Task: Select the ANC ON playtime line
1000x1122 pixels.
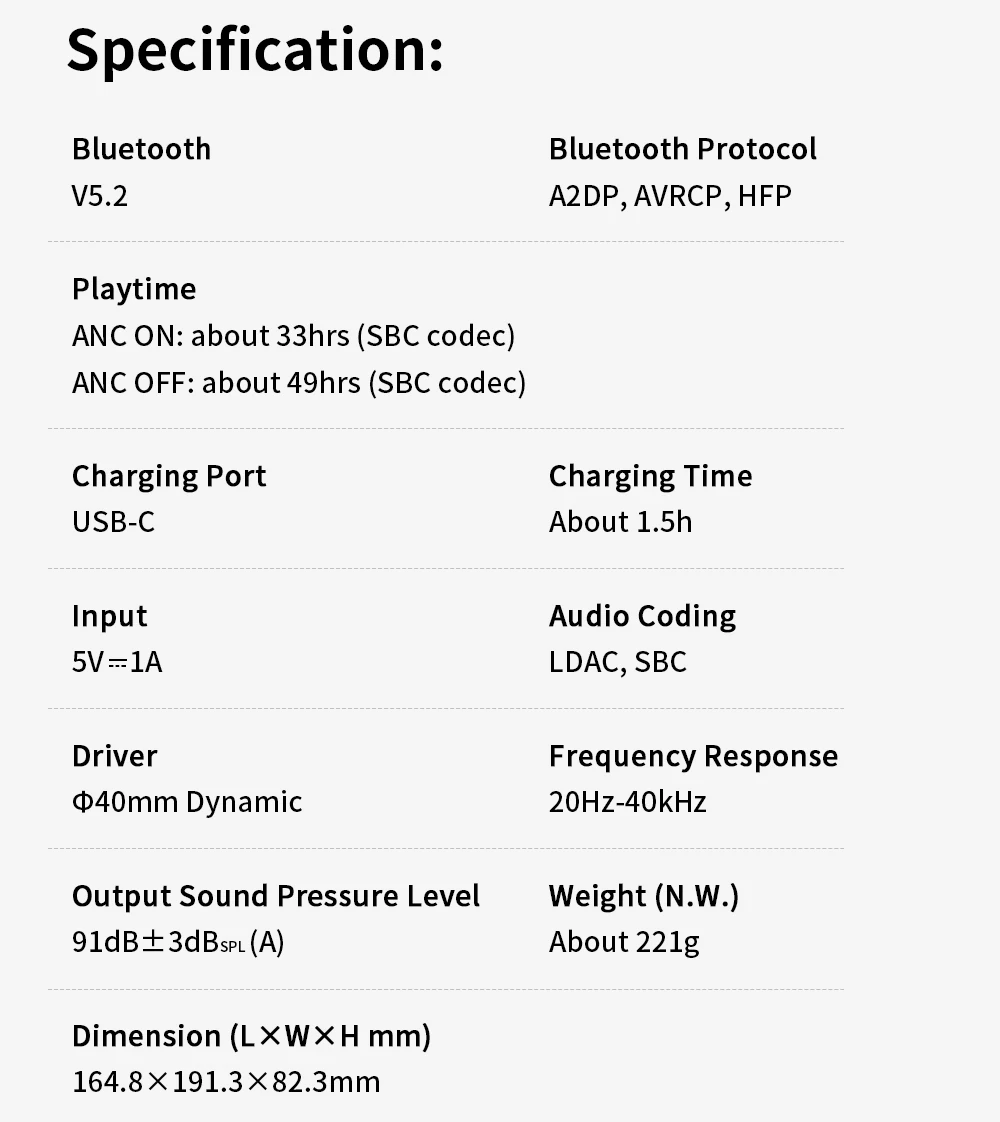Action: [x=293, y=335]
